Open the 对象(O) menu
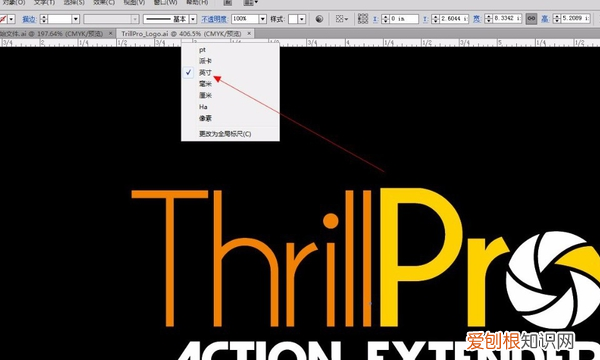 (x=13, y=2)
